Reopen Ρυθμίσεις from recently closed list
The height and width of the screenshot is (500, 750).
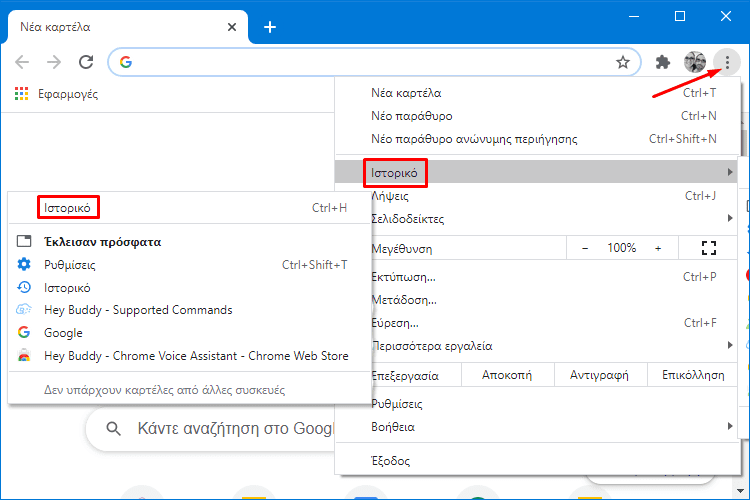click(190, 265)
